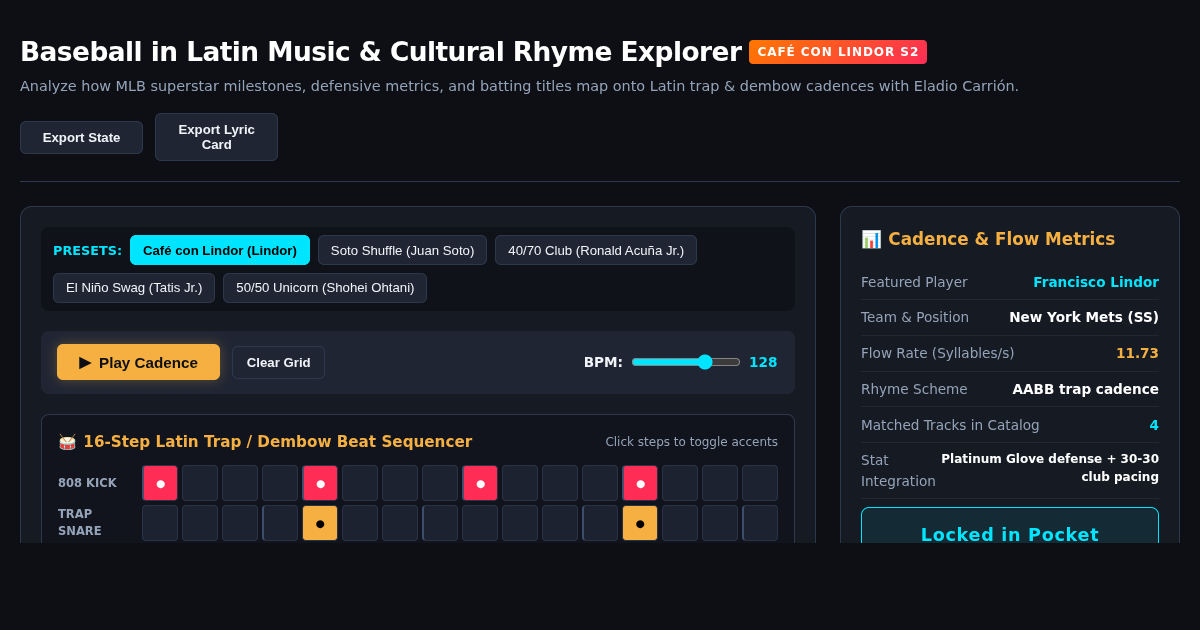Toggle Trap Snare step 8

pos(440,523)
